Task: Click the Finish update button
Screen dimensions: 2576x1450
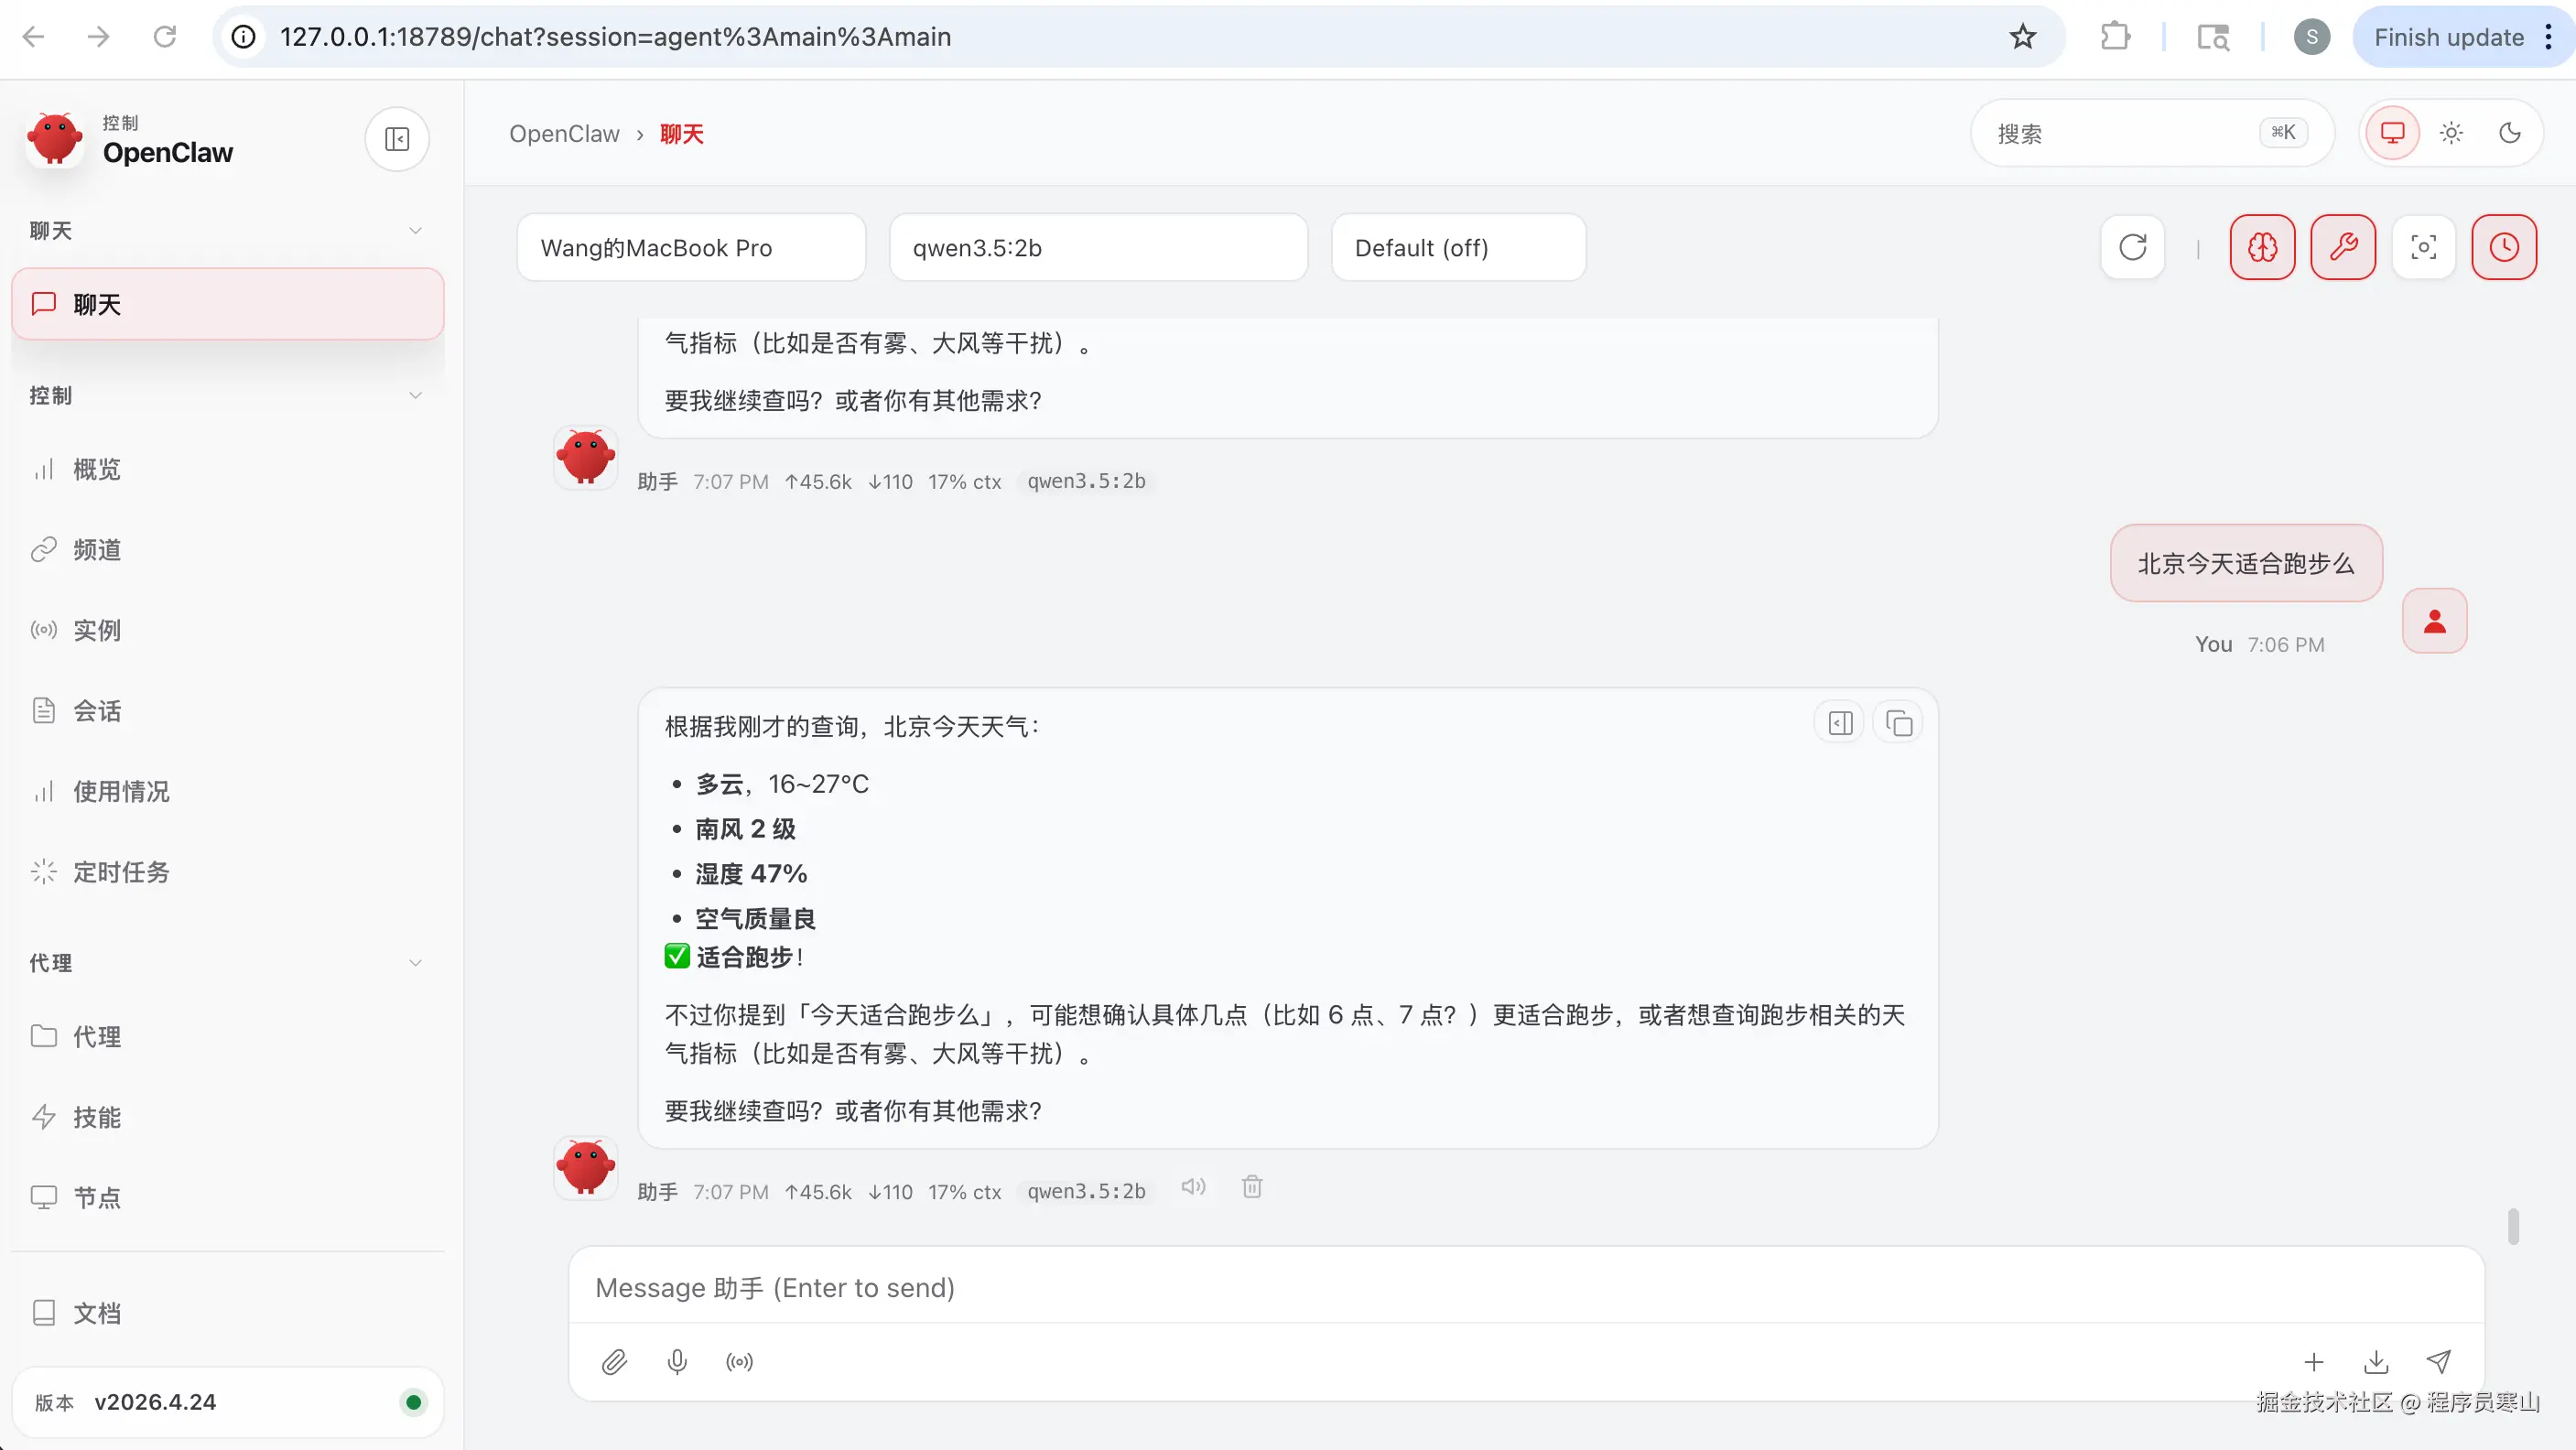Action: [x=2448, y=37]
